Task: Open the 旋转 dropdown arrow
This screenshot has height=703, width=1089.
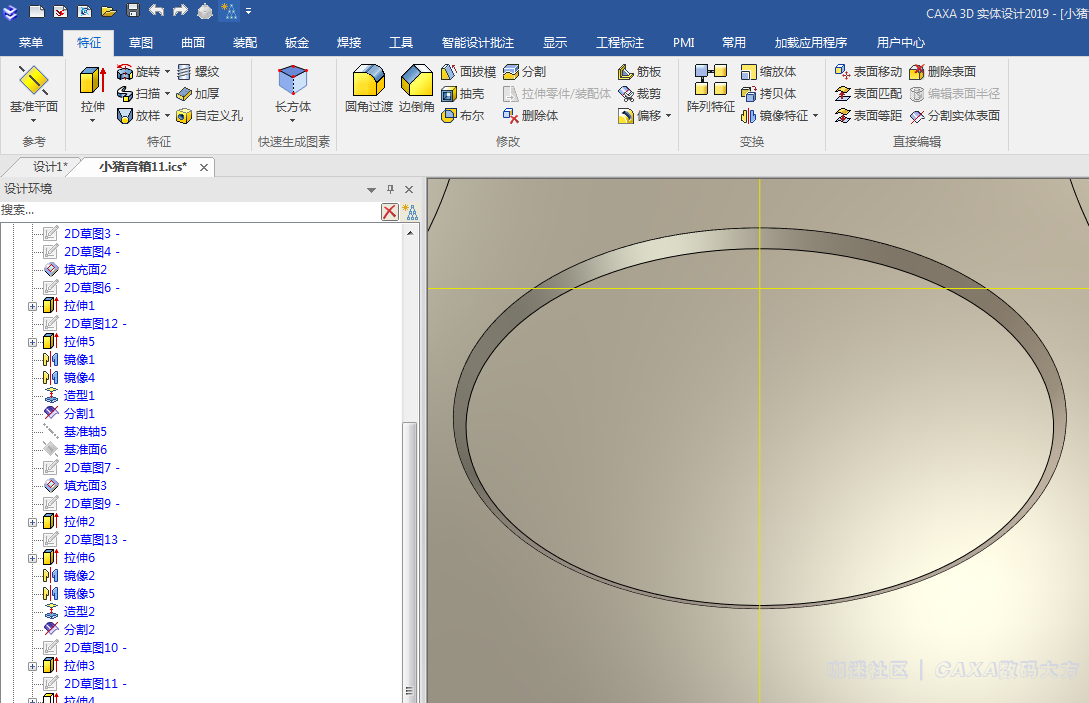Action: click(167, 72)
